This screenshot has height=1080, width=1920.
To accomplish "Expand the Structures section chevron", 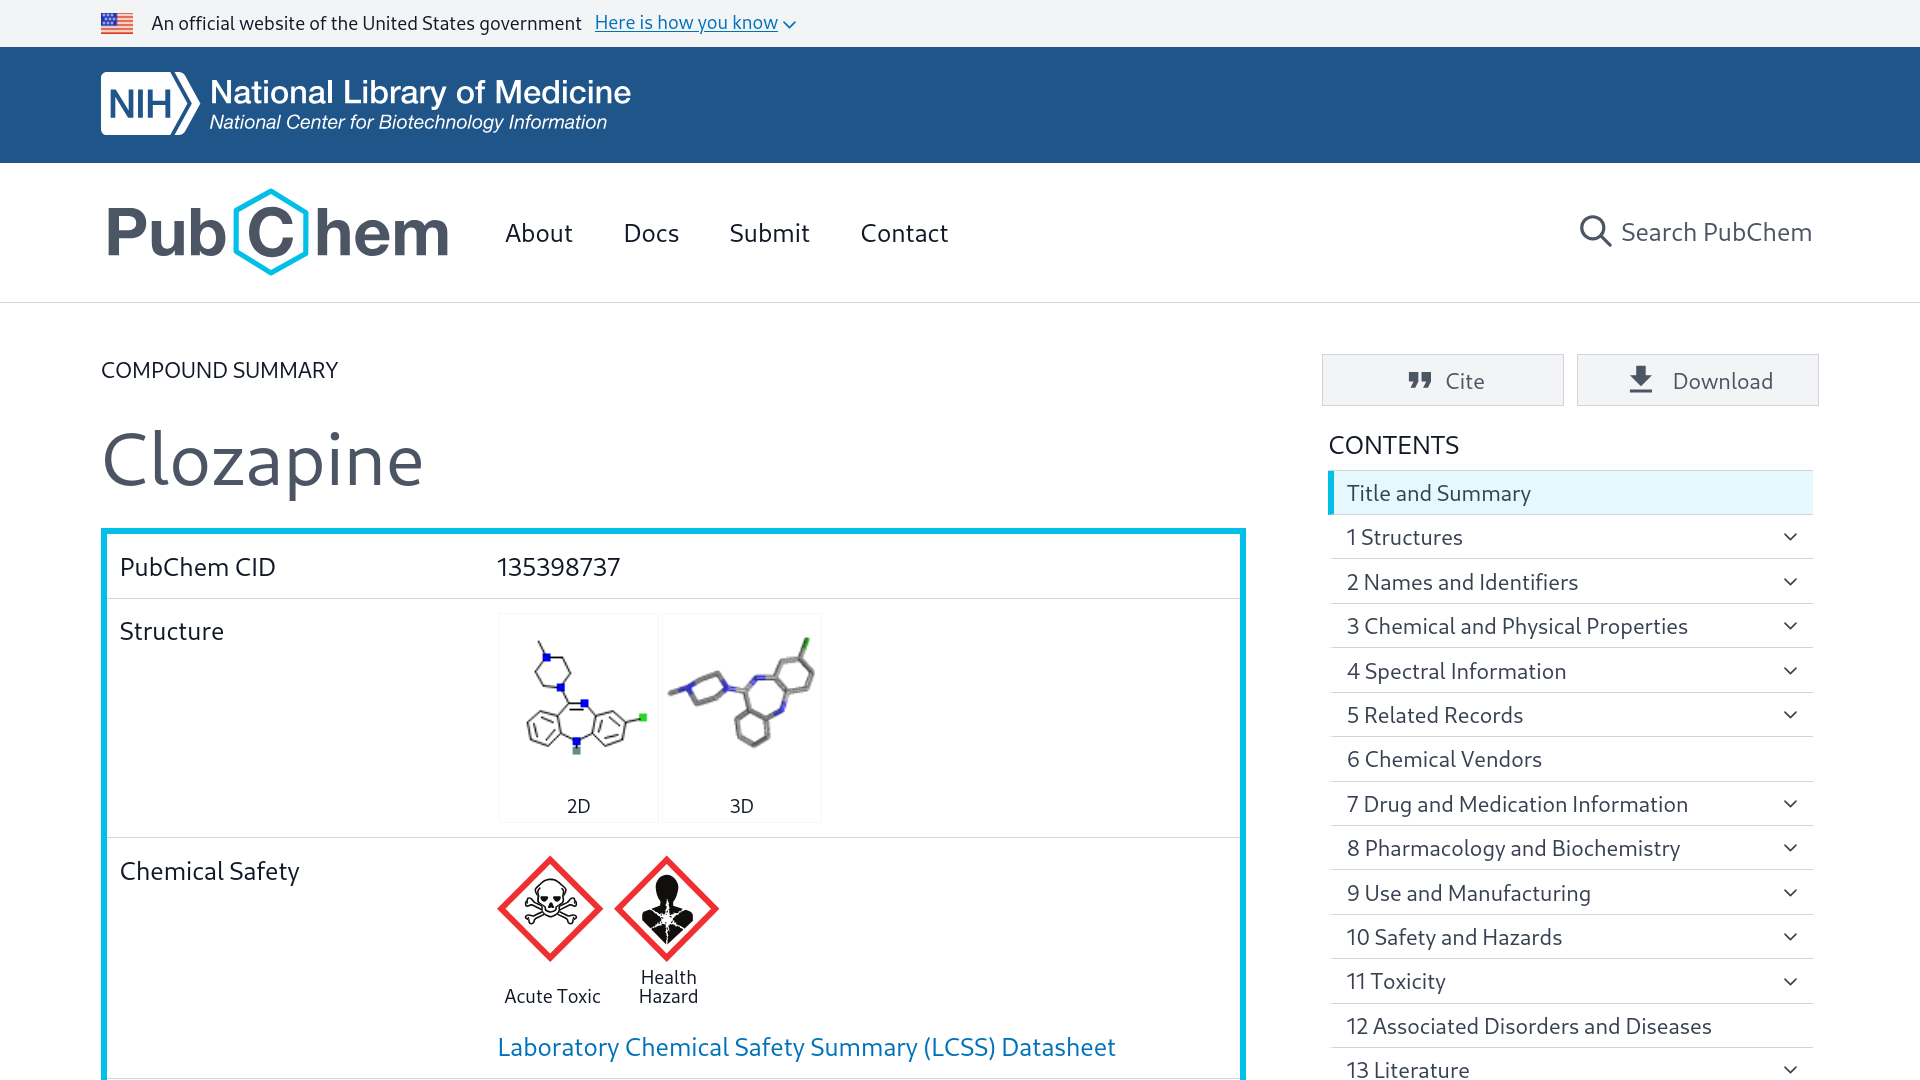I will (x=1790, y=537).
